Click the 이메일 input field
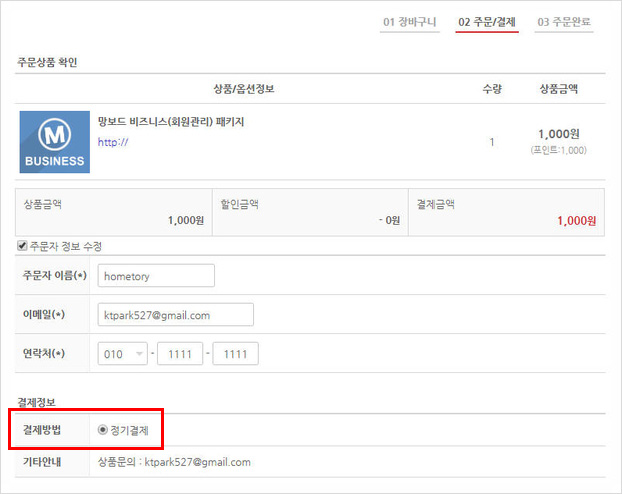The image size is (622, 494). pos(175,315)
